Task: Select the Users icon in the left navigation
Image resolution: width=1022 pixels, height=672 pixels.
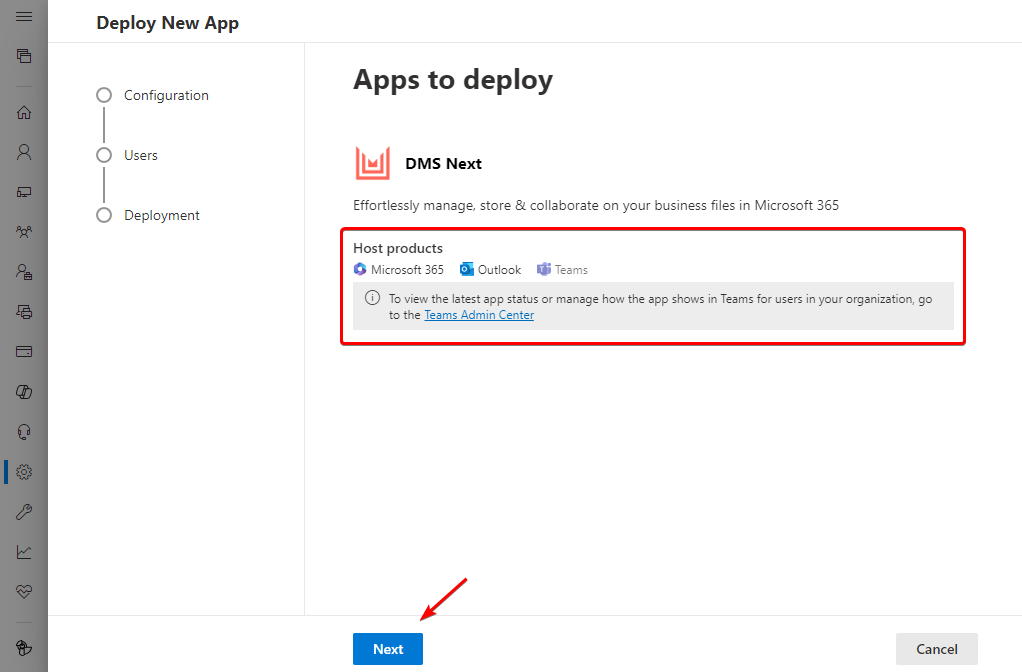Action: click(x=23, y=152)
